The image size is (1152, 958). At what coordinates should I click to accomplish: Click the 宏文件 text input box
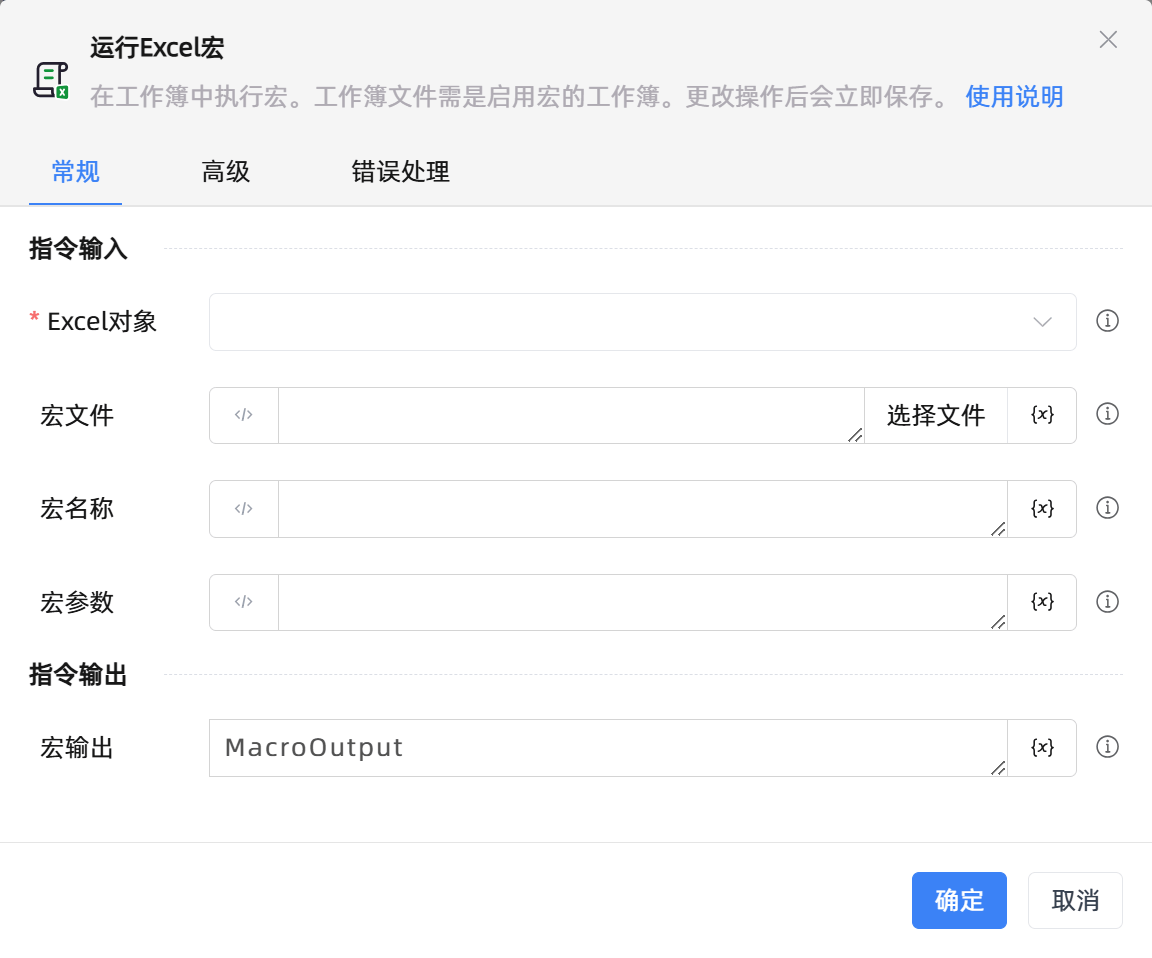572,415
